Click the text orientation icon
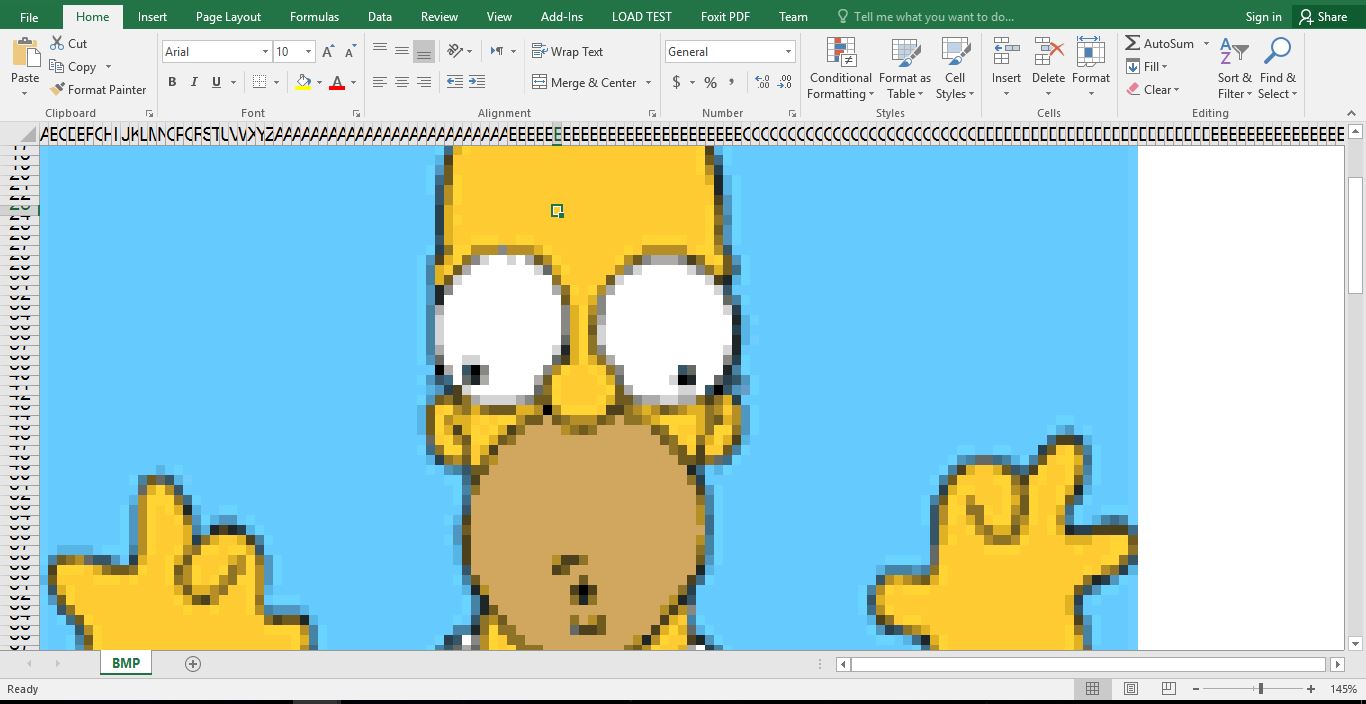The image size is (1366, 704). [456, 51]
